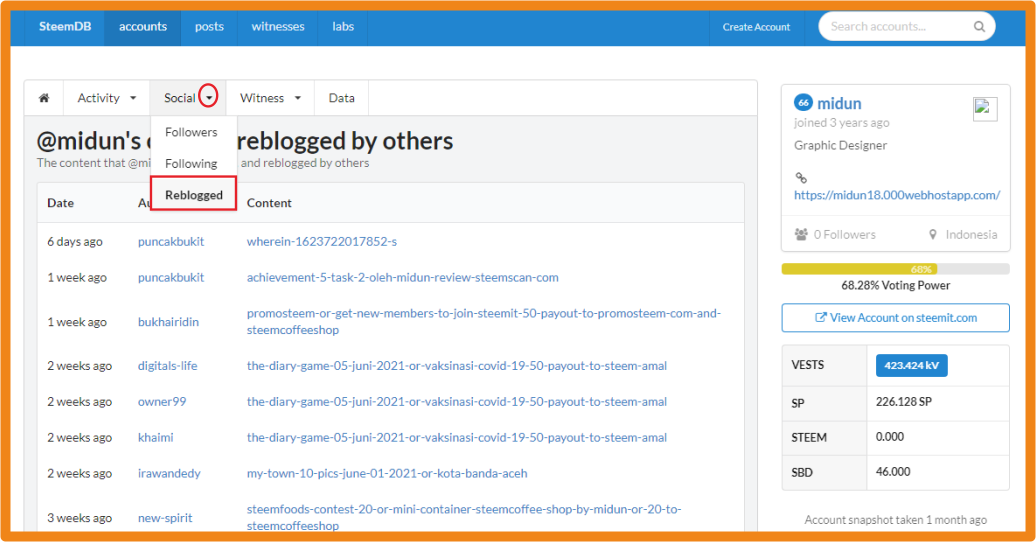Click 0 Followers text
1036x542 pixels.
[x=844, y=235]
